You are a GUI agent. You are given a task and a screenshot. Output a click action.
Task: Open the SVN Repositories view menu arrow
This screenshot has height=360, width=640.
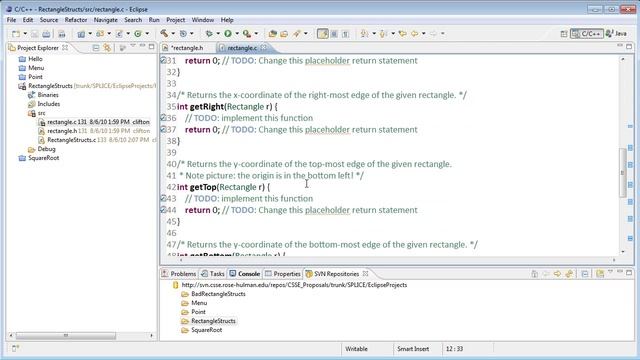(x=610, y=272)
